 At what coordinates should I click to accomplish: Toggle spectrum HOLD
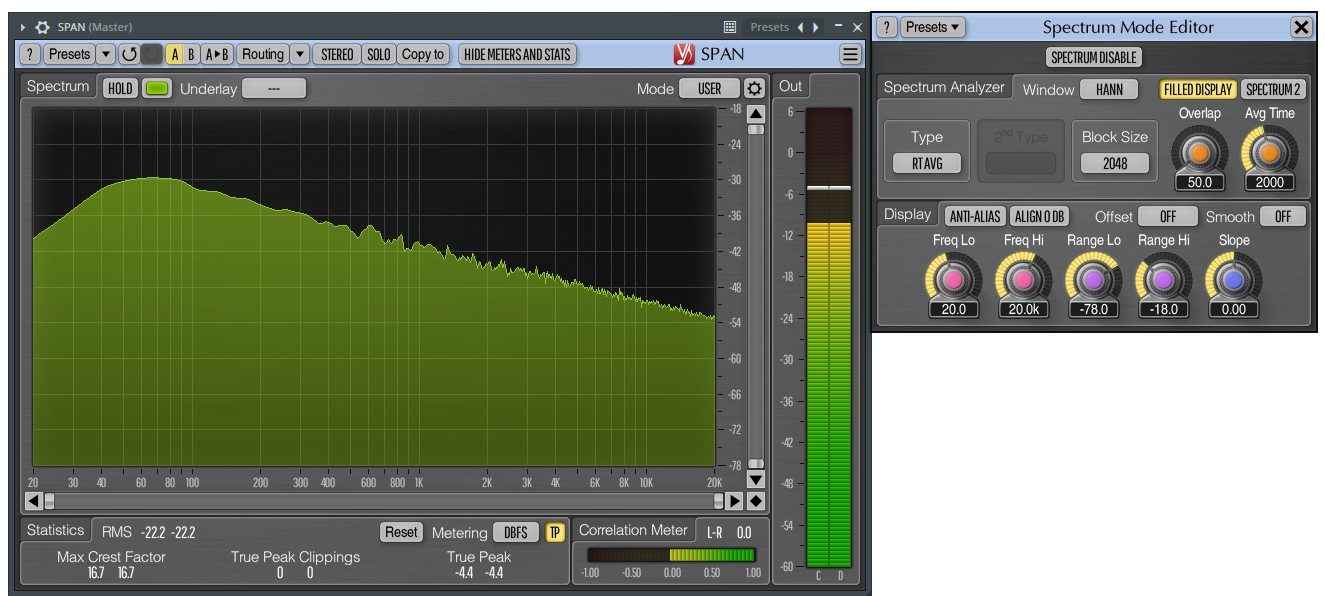point(120,88)
